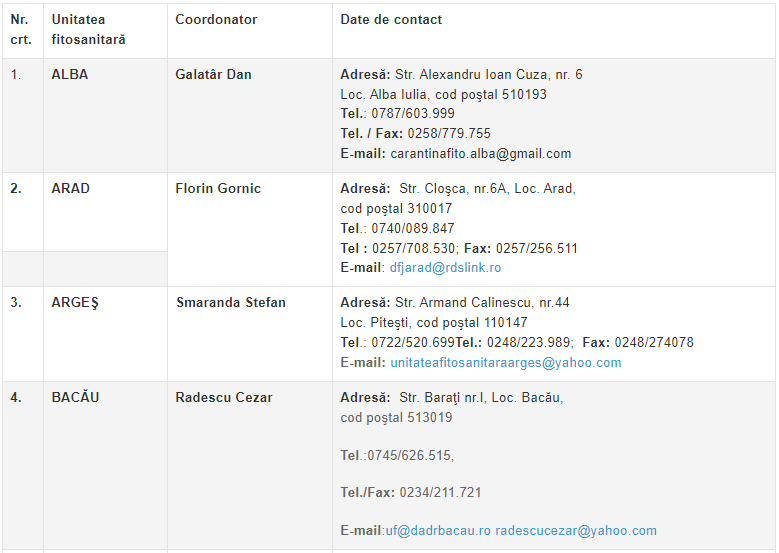
Task: Click the ALBA unit cell
Action: tap(105, 116)
